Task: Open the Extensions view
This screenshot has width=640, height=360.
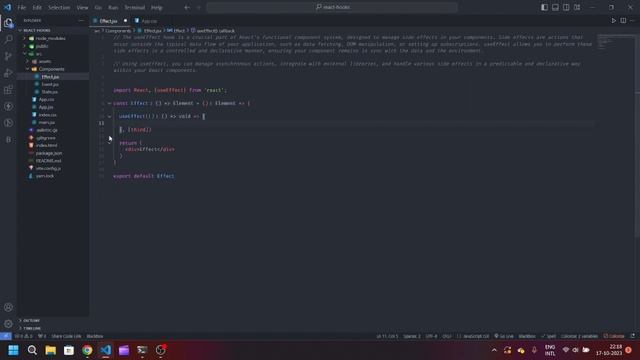Action: click(x=8, y=90)
